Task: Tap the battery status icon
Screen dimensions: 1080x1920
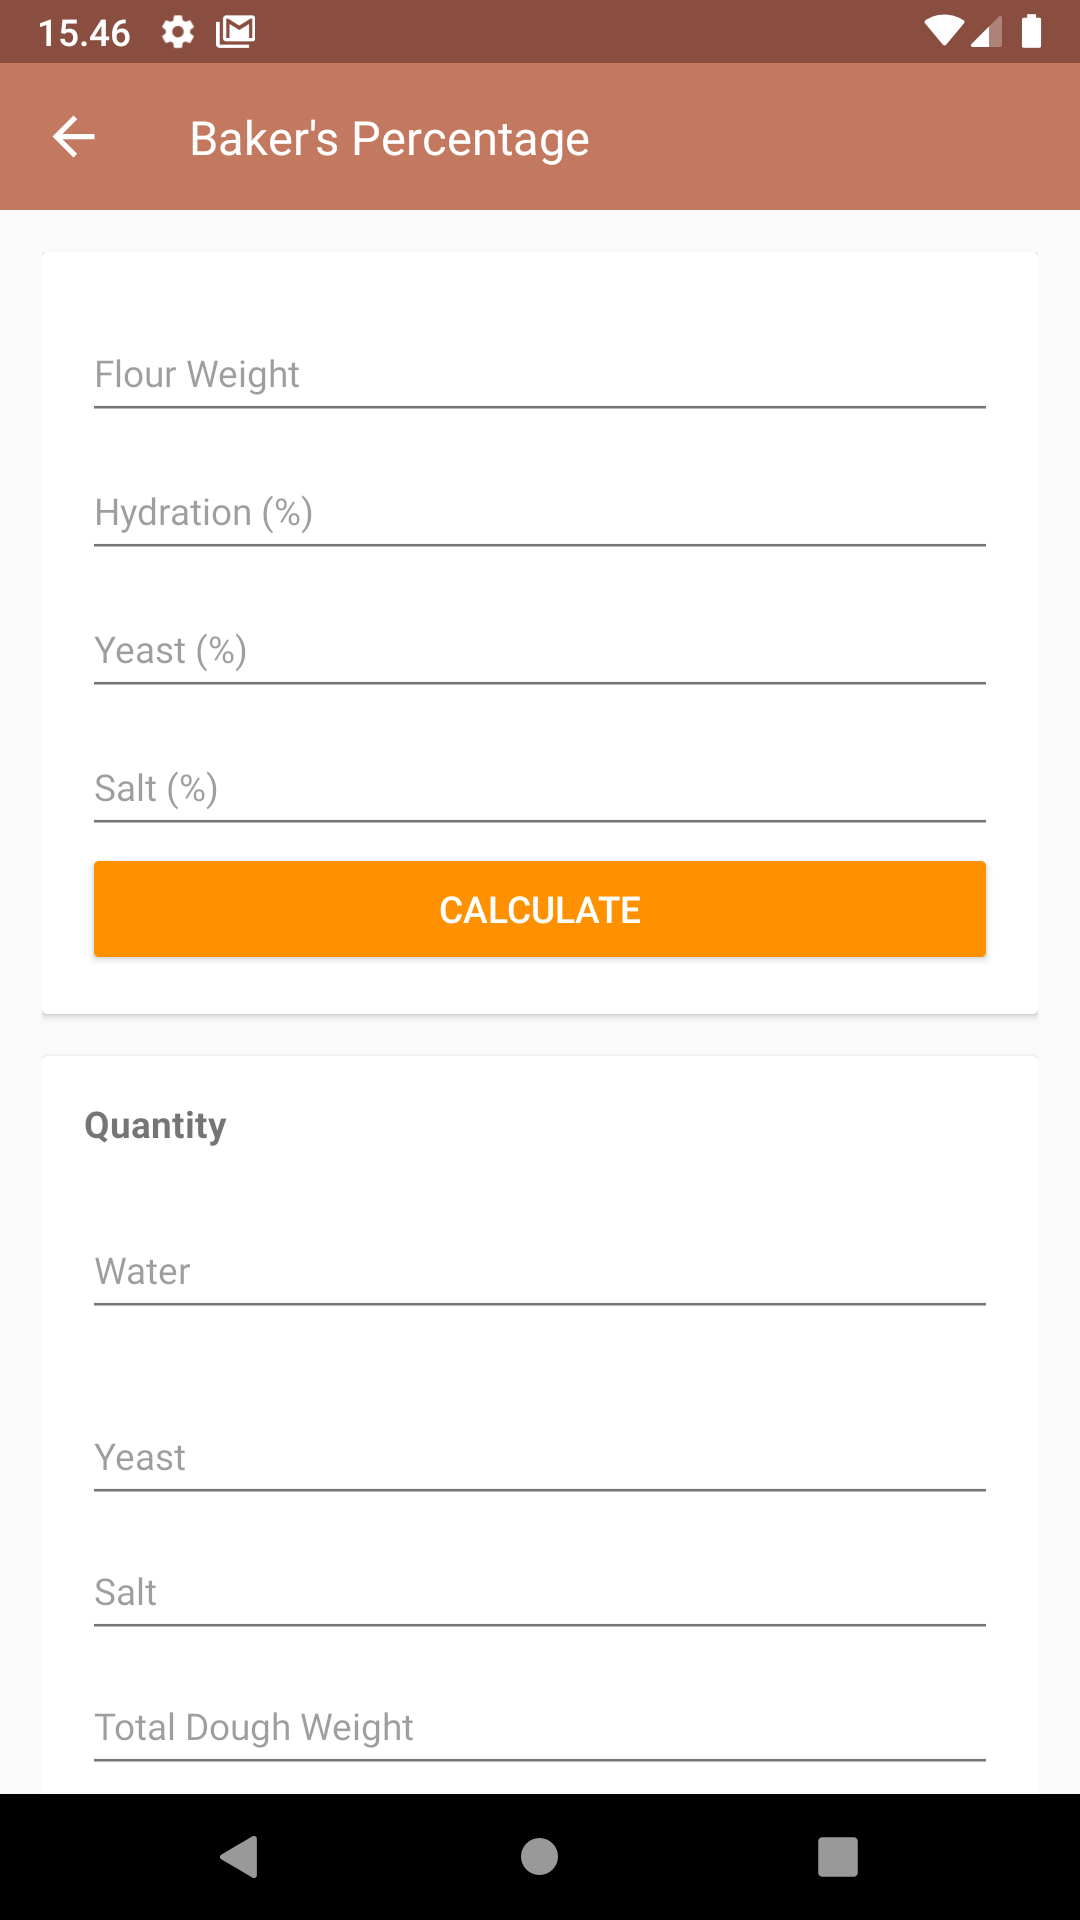Action: pyautogui.click(x=1031, y=31)
